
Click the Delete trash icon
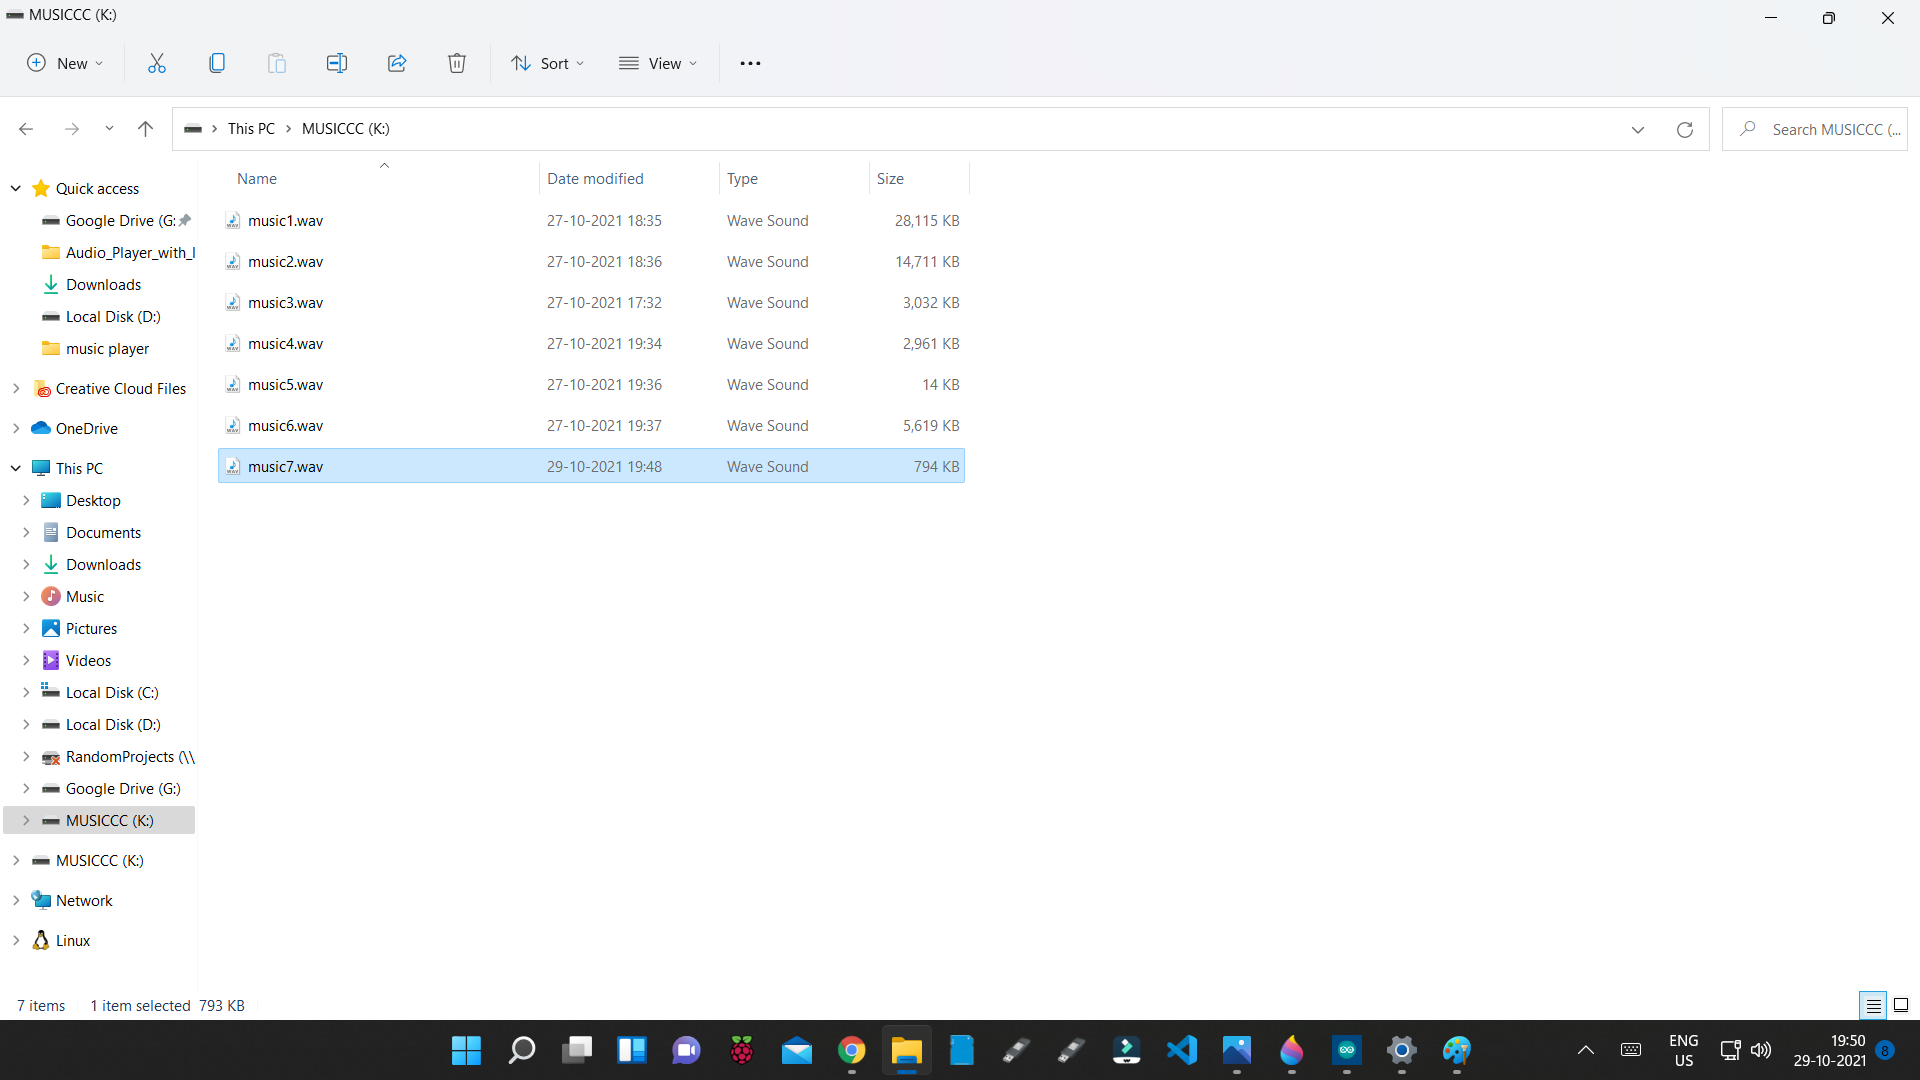457,63
